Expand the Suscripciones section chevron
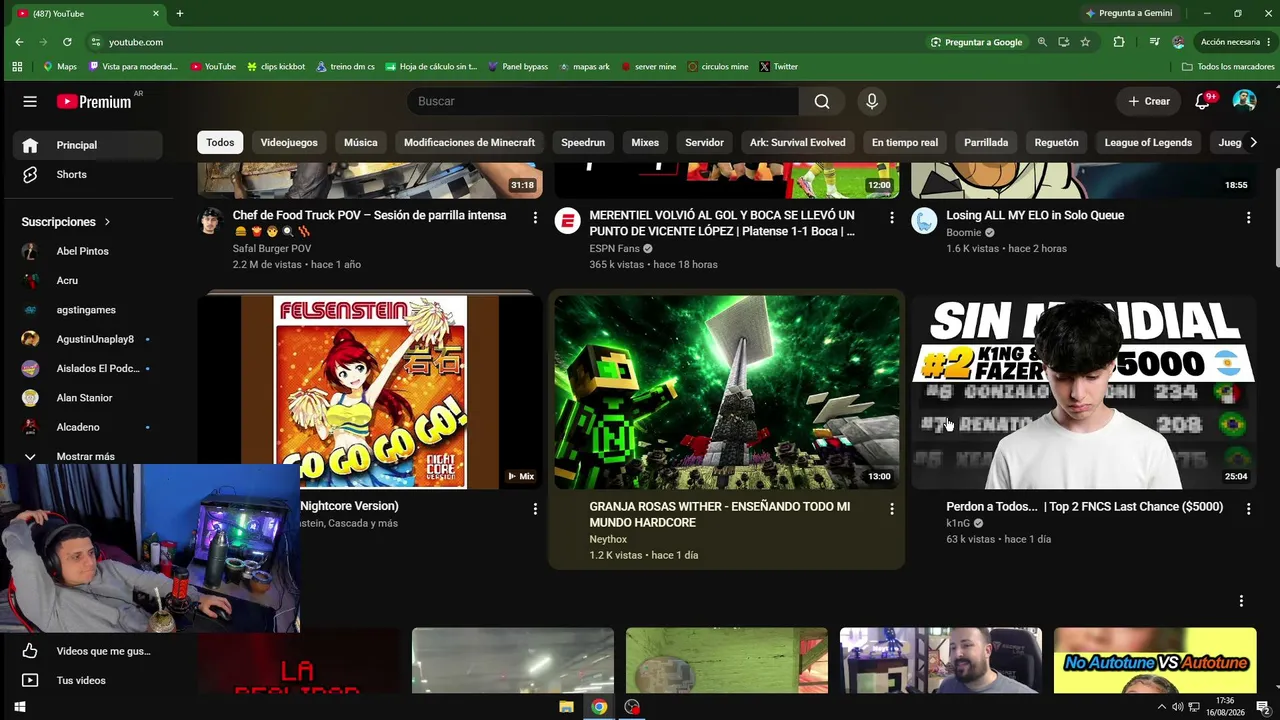The image size is (1280, 720). (x=107, y=222)
